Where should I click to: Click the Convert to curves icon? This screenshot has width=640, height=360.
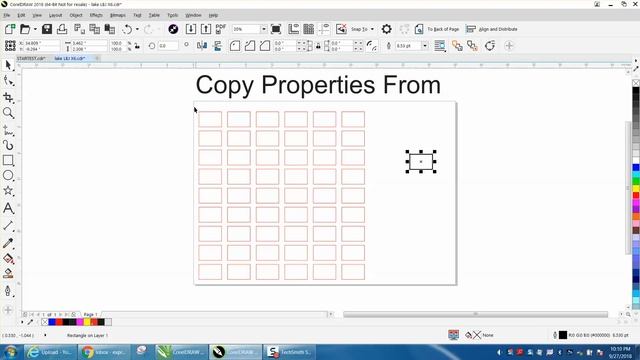(x=490, y=46)
